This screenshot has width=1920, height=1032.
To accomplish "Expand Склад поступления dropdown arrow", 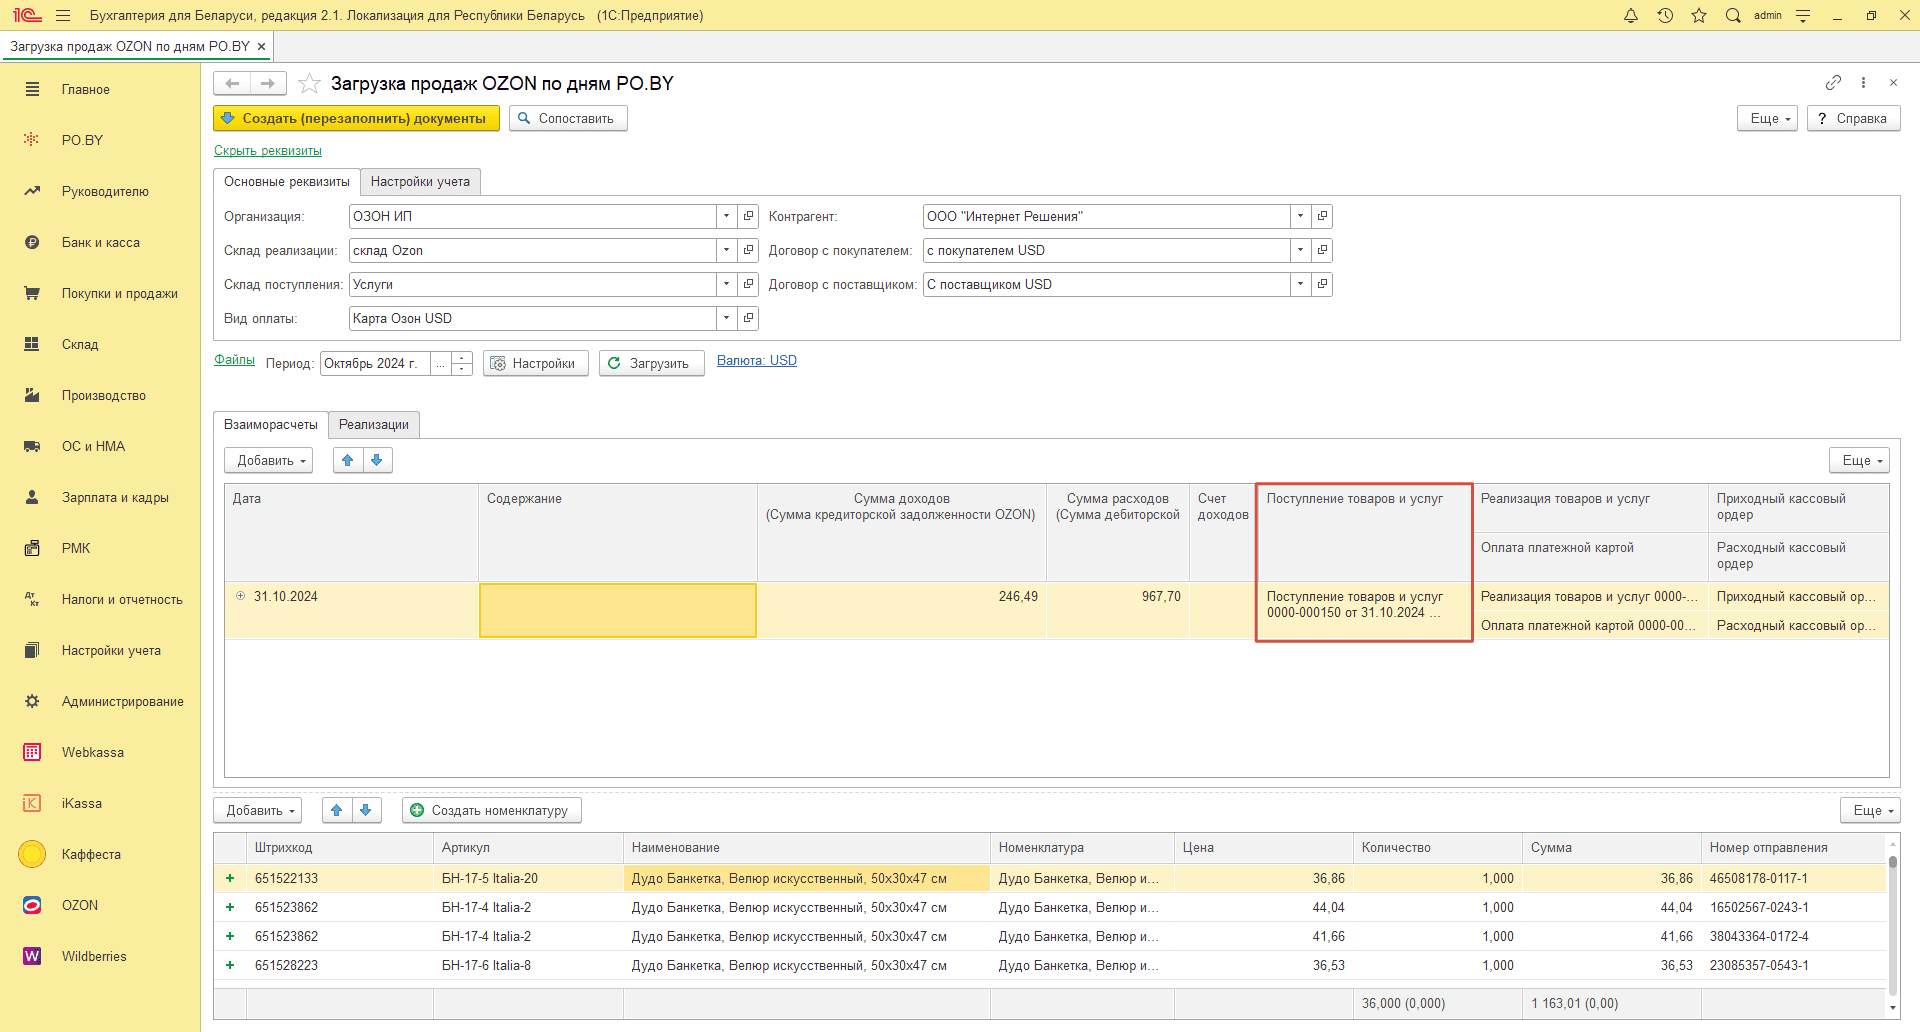I will coord(726,284).
